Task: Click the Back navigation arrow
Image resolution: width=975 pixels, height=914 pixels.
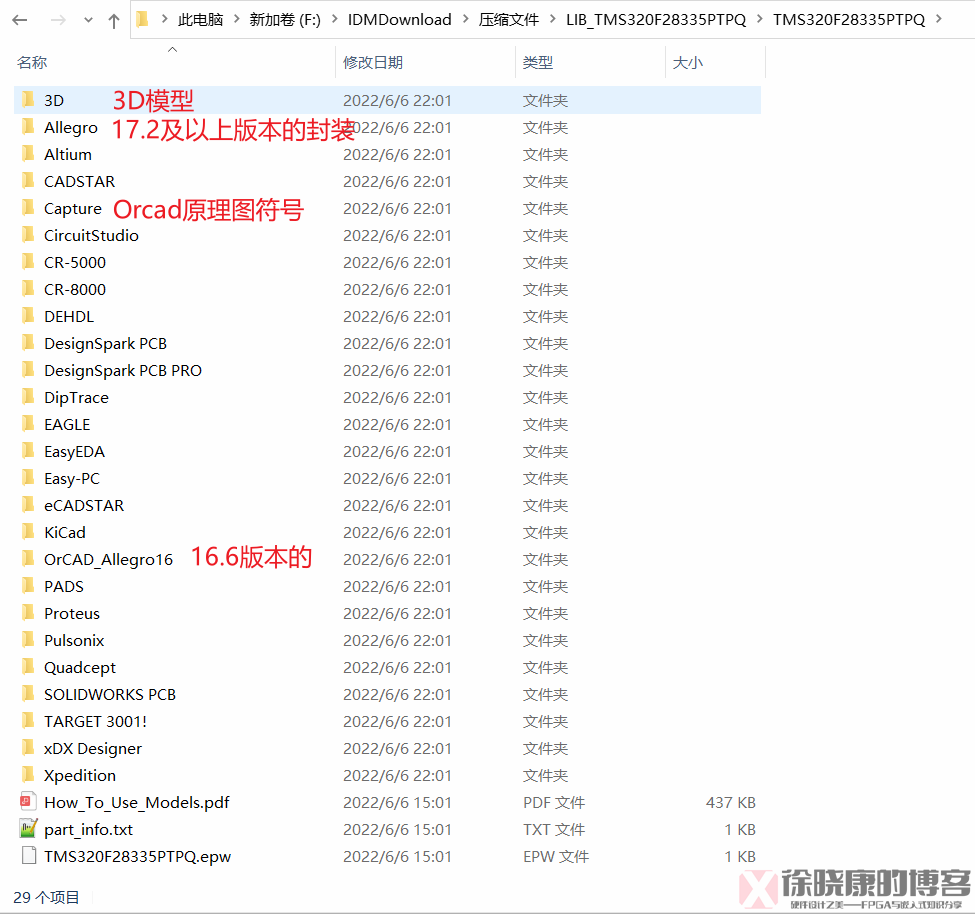Action: point(20,21)
